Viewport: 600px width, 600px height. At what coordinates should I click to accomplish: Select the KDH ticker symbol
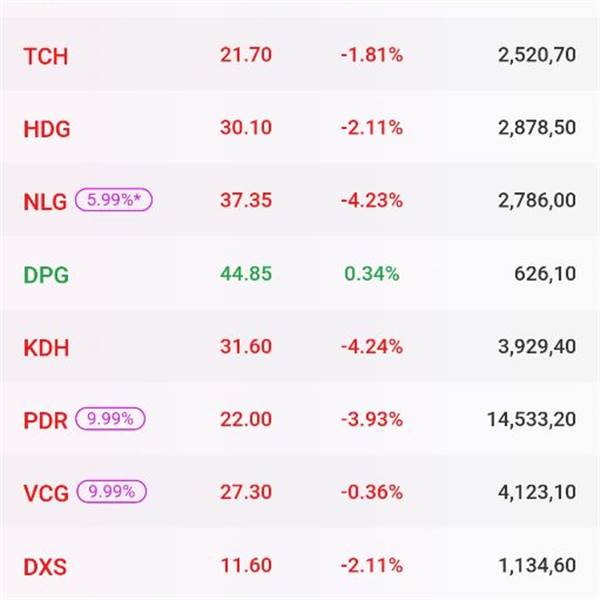[x=46, y=348]
